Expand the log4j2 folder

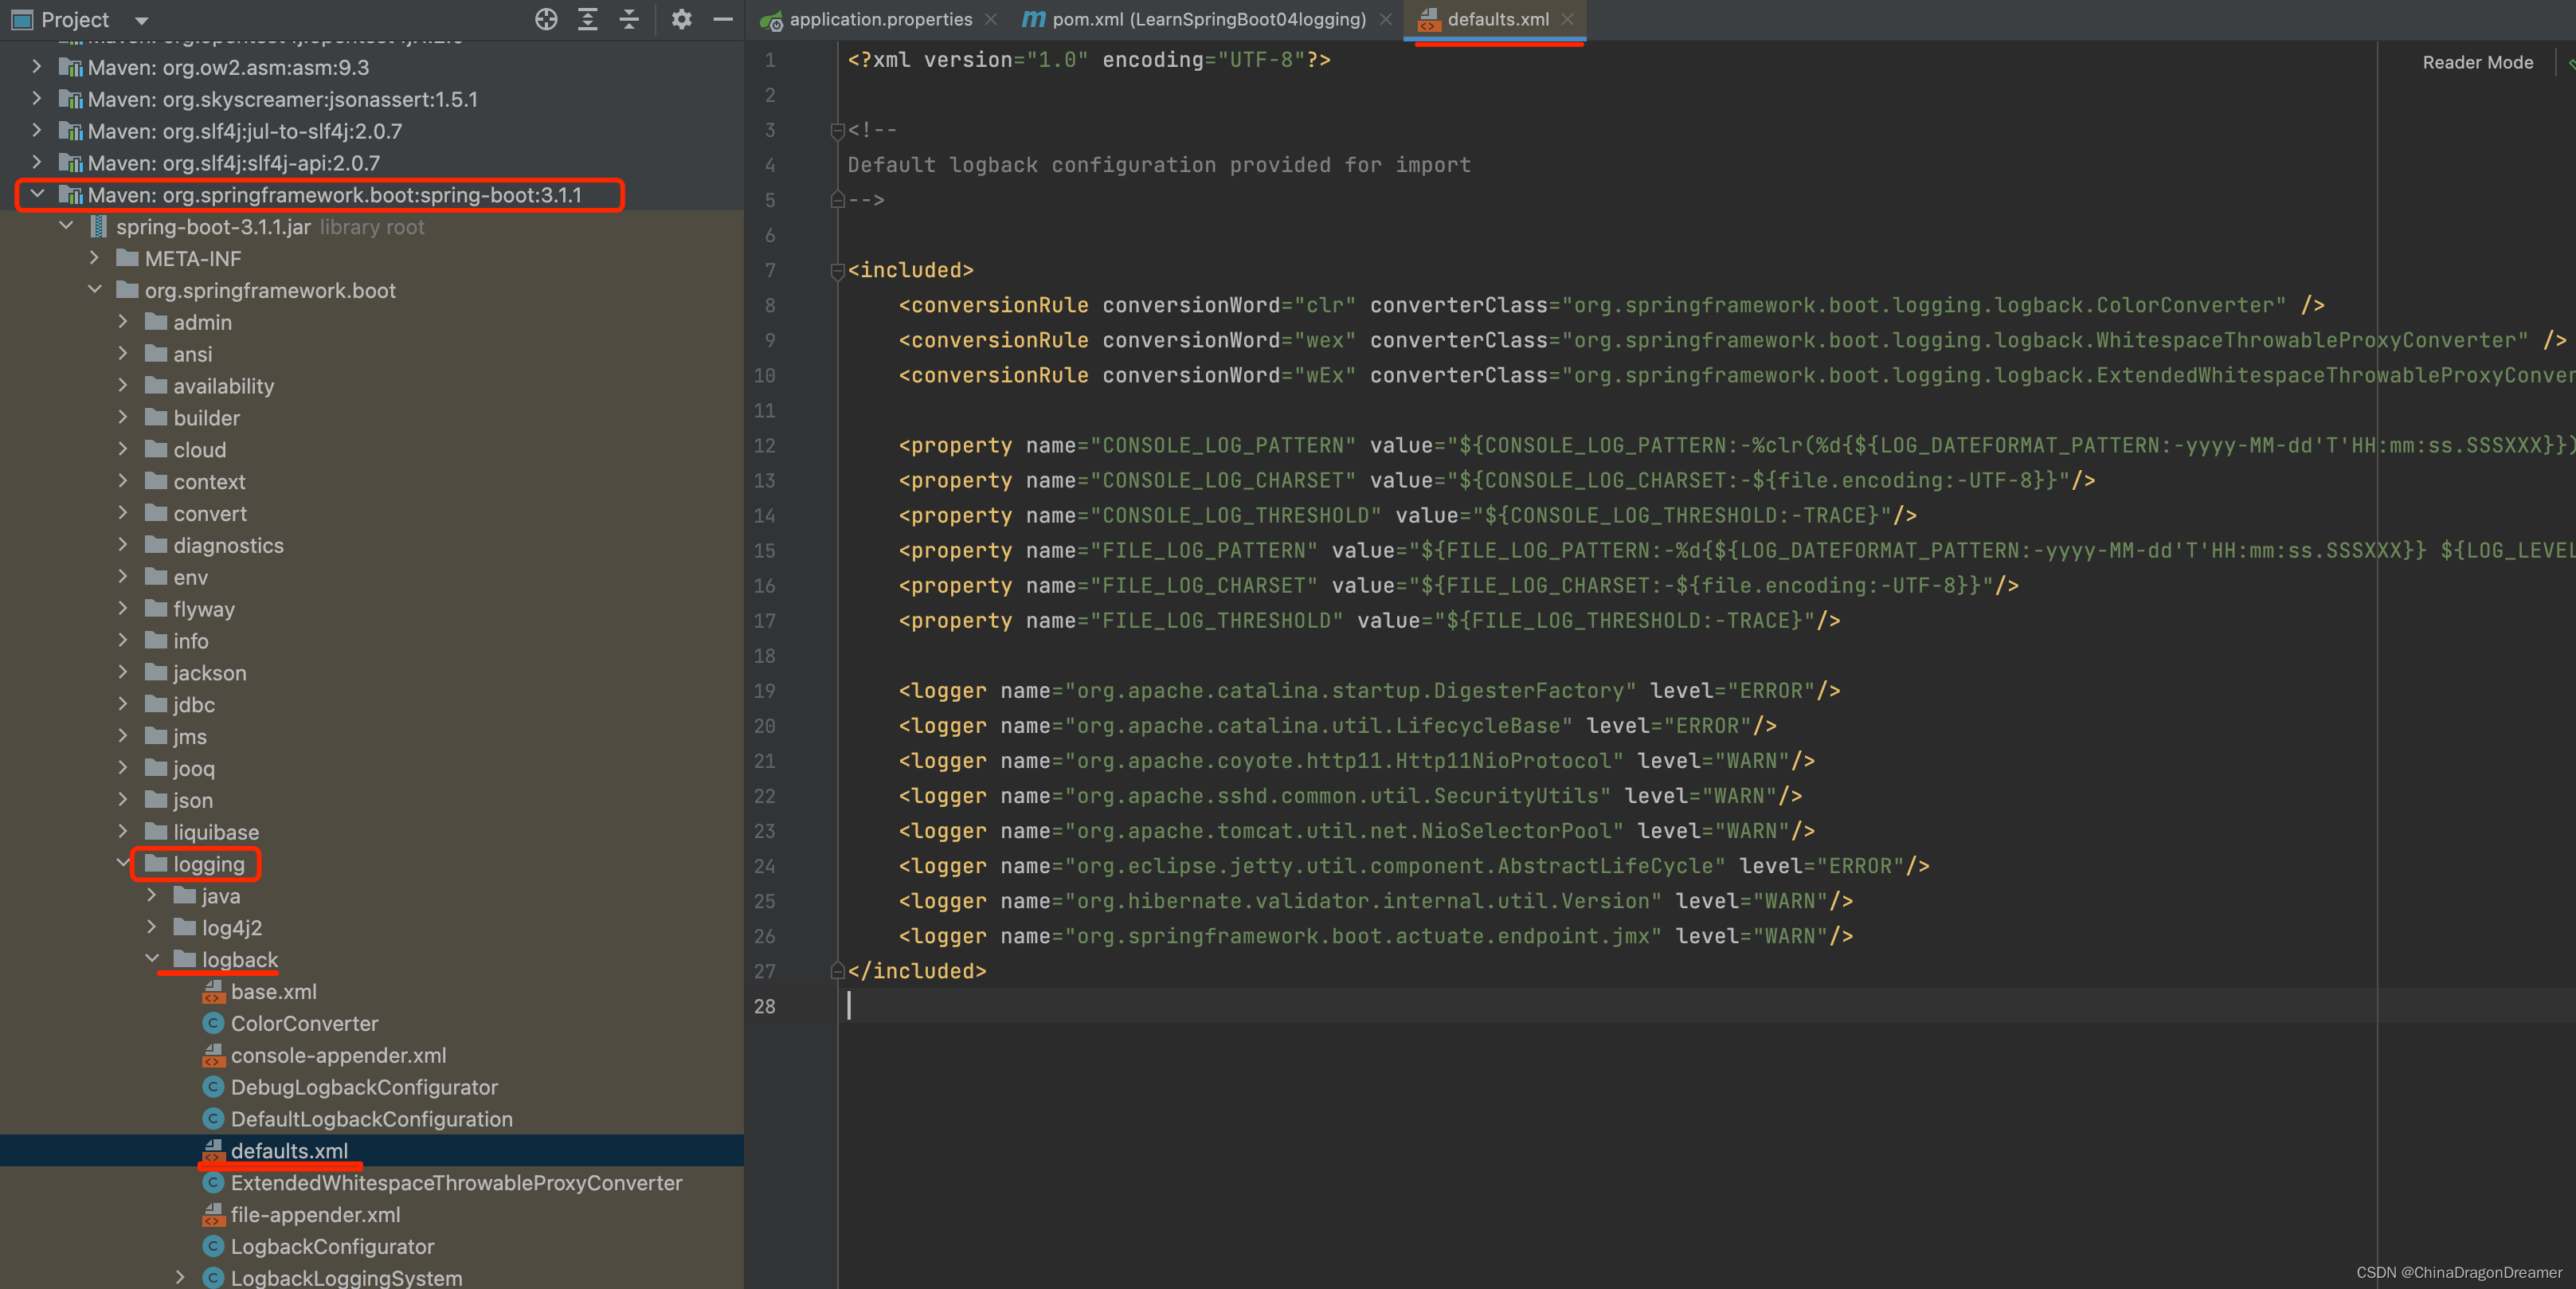coord(152,927)
